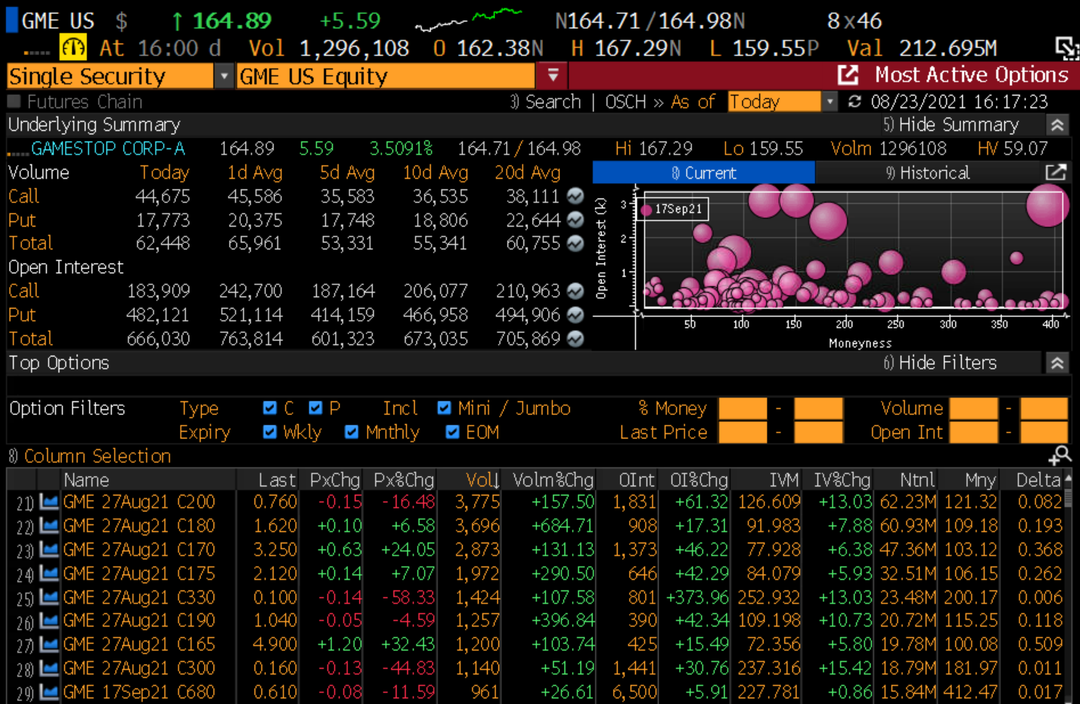Open chart icon for GME 27Aug21 C200
1080x704 pixels.
(48, 501)
